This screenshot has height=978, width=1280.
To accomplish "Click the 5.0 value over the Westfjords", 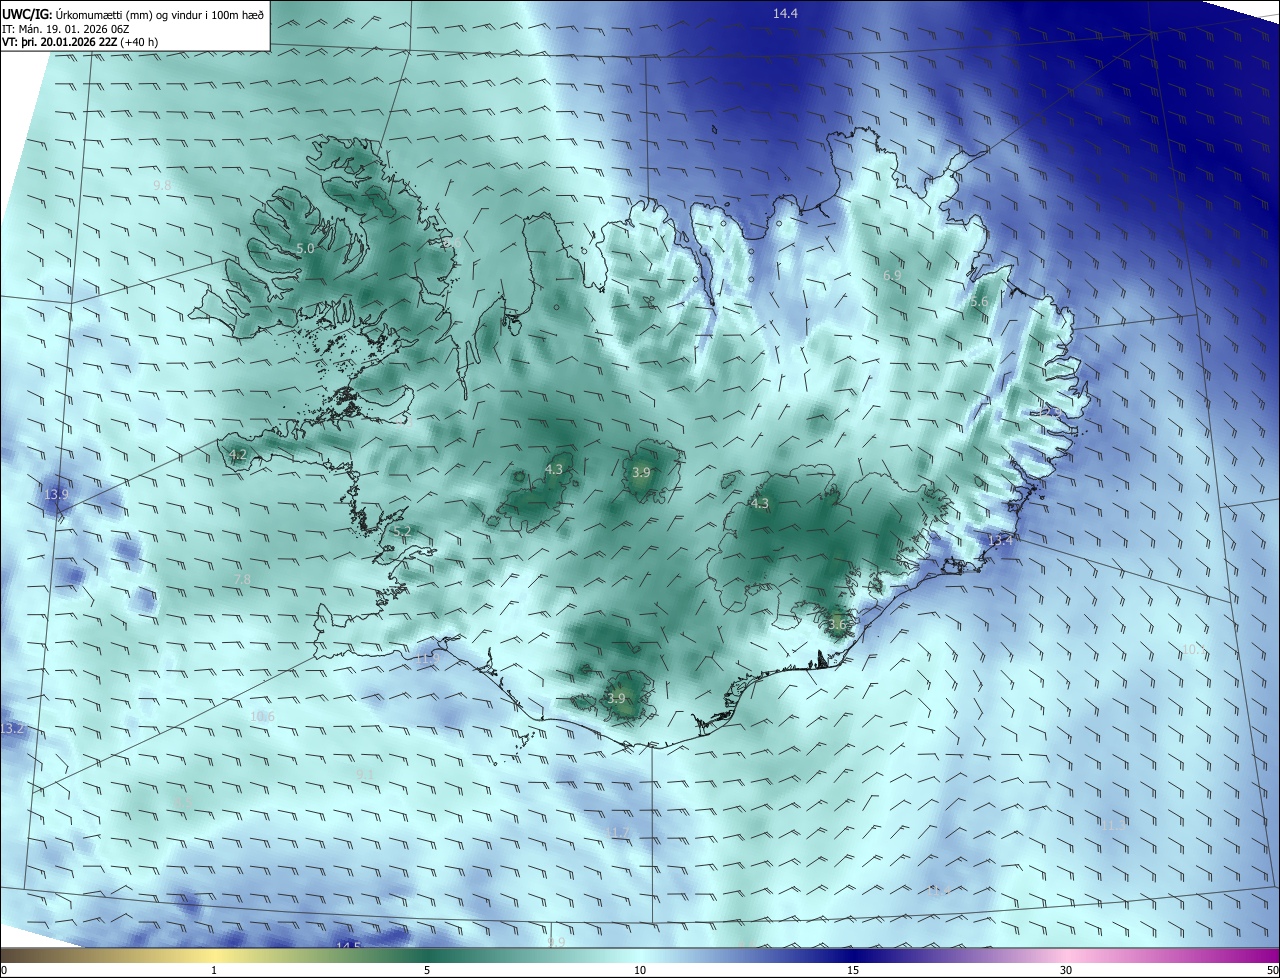I will (305, 248).
